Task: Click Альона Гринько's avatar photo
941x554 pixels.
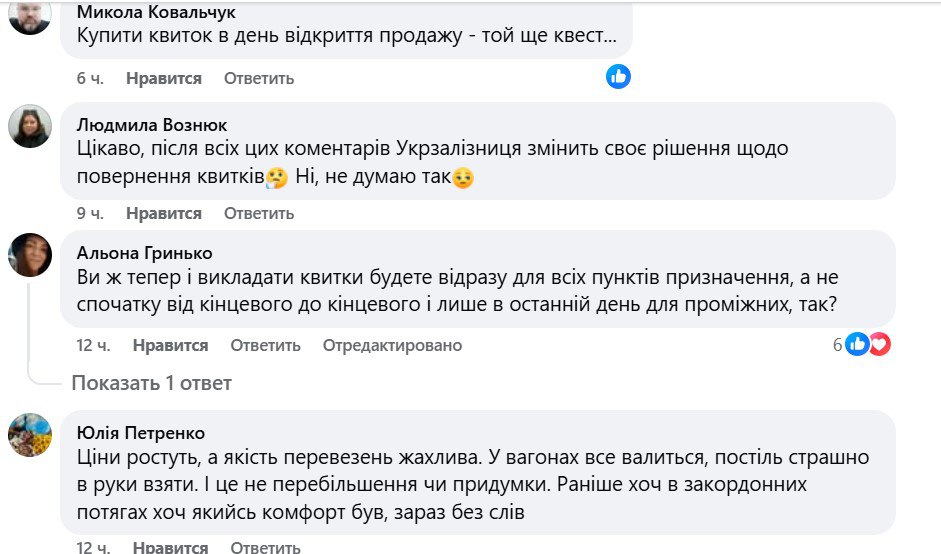Action: (30, 255)
